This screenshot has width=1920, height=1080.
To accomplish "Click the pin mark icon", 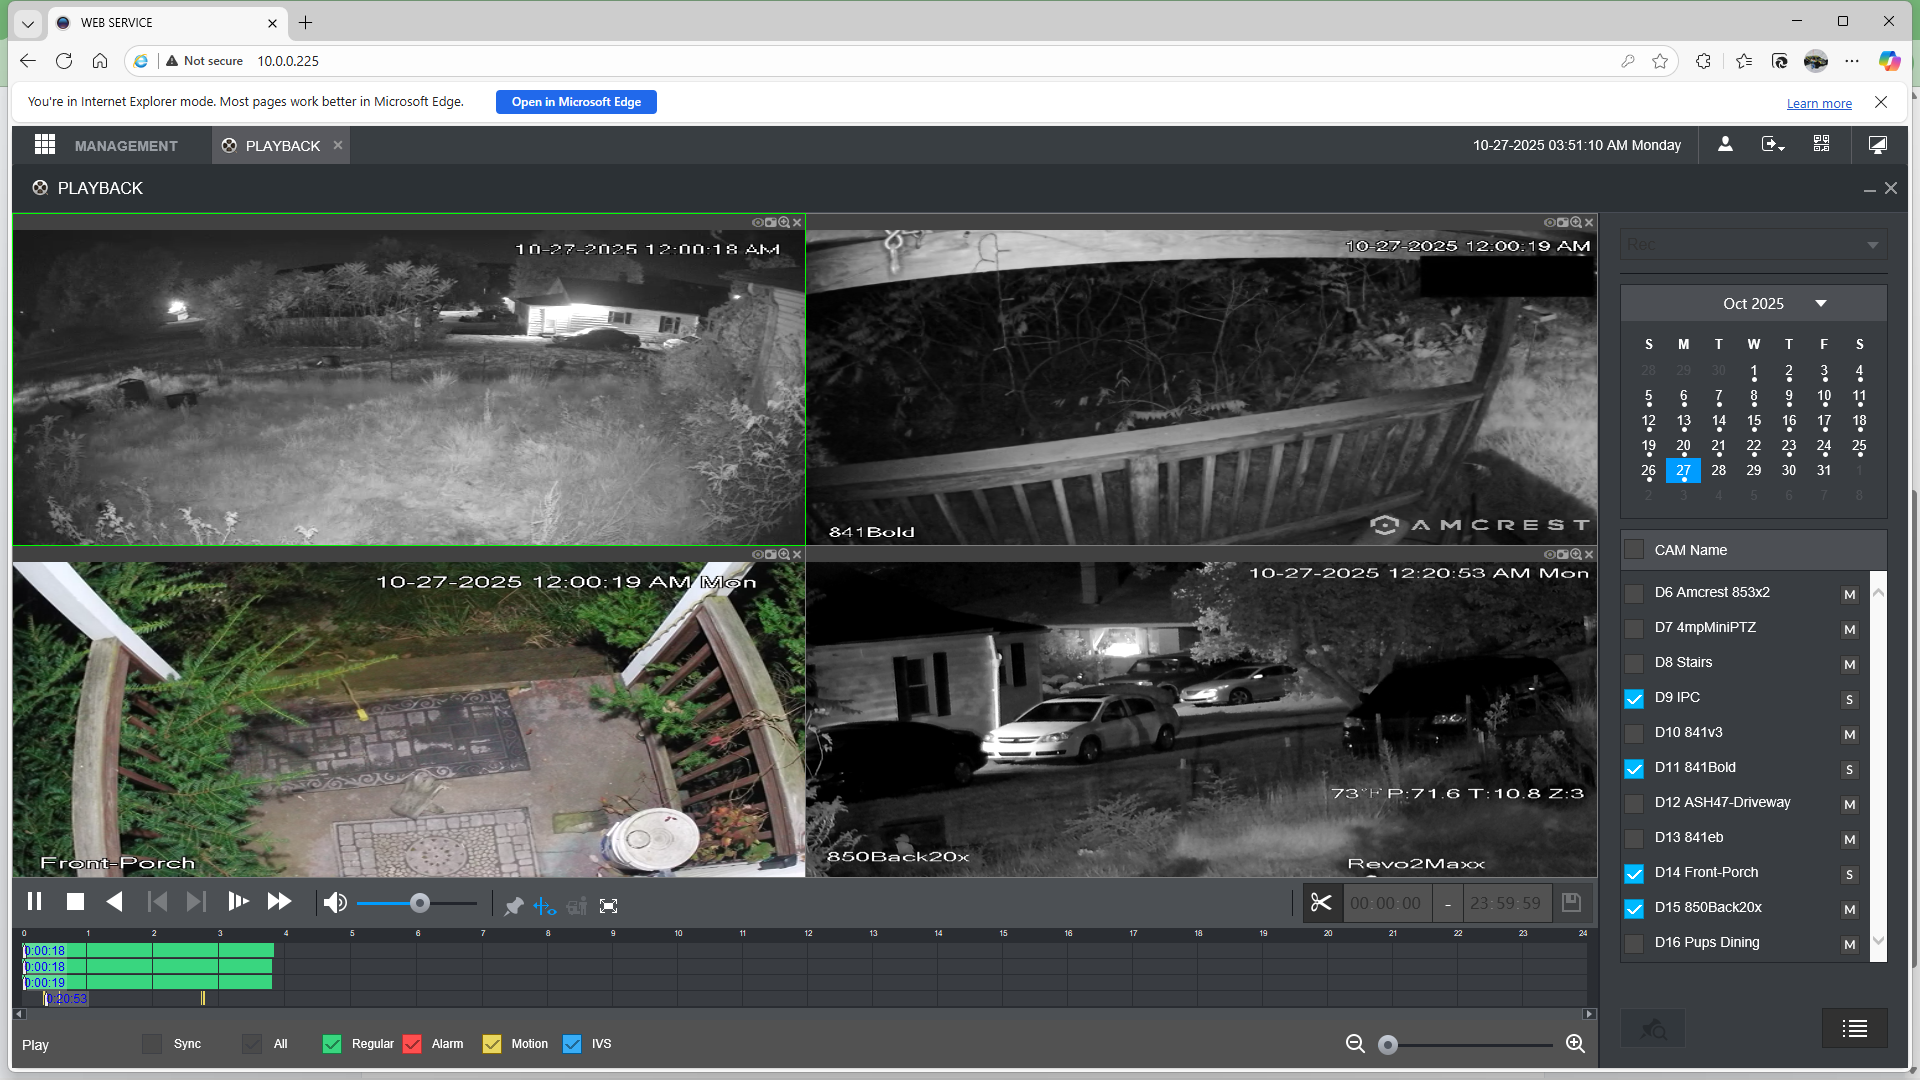I will 513,906.
